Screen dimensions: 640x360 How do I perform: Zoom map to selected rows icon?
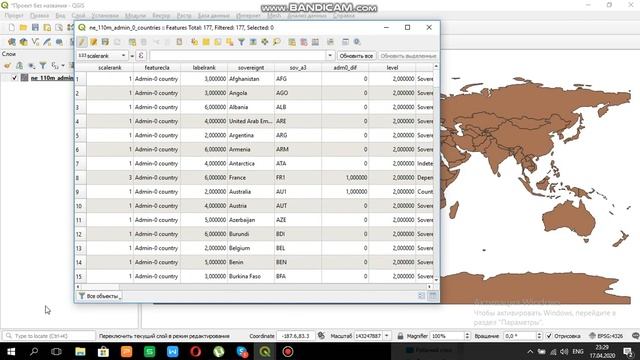point(277,42)
